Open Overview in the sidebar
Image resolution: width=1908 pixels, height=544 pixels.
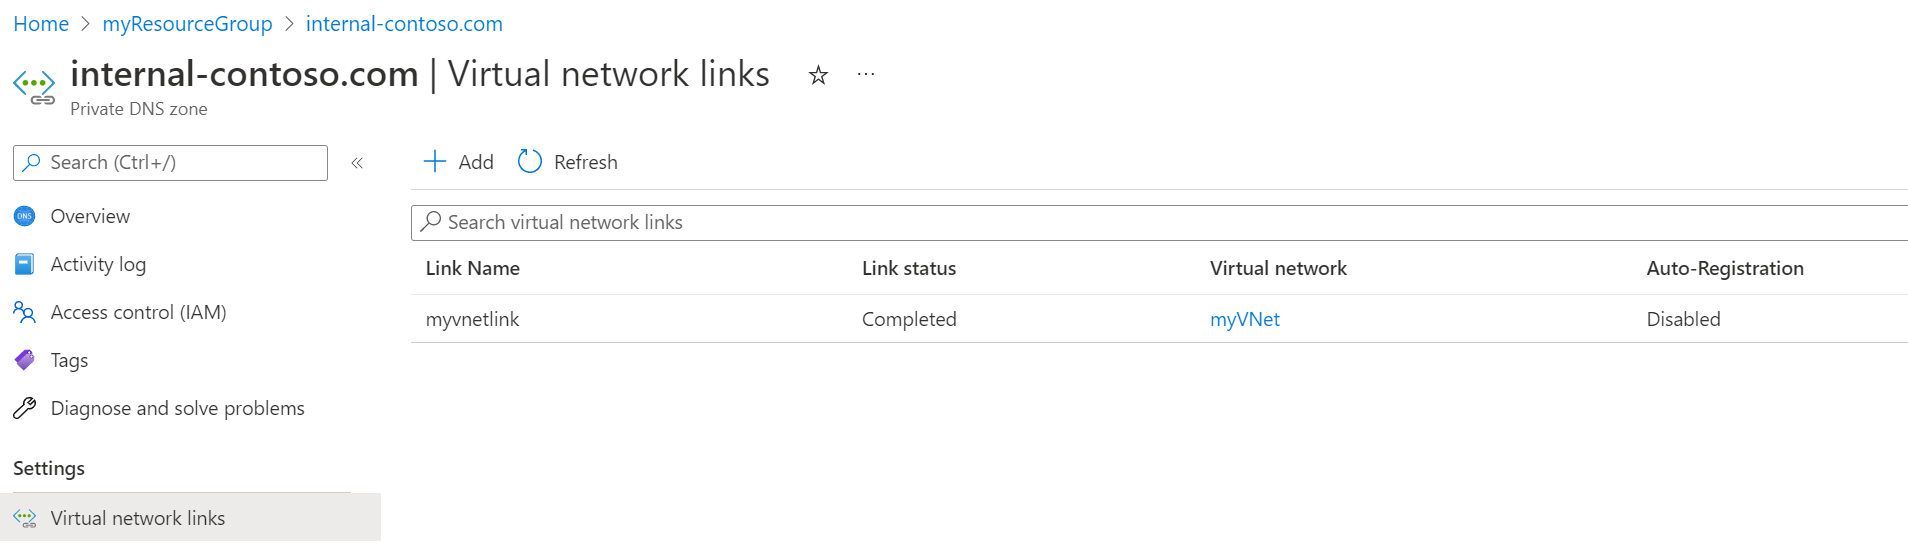click(x=90, y=216)
